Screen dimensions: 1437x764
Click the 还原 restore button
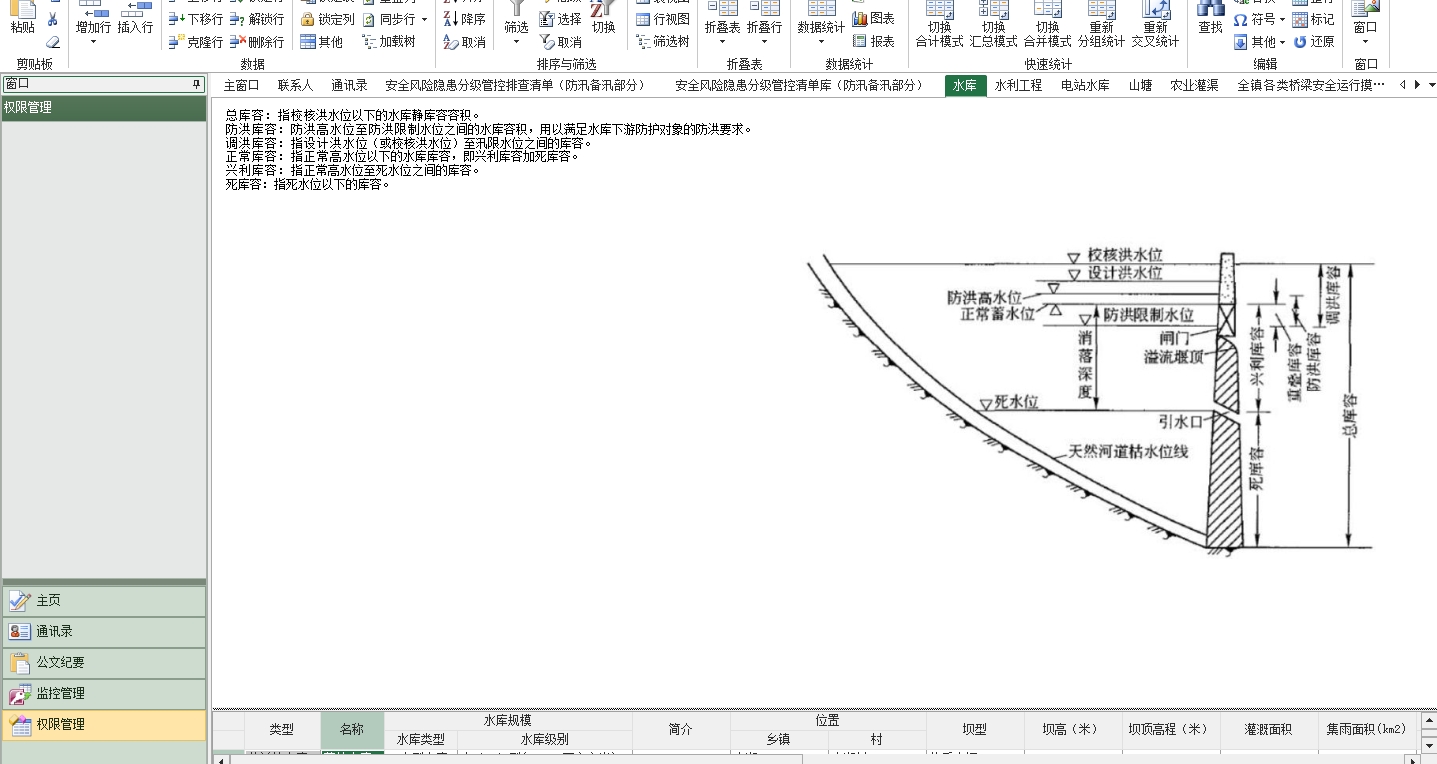point(1314,42)
